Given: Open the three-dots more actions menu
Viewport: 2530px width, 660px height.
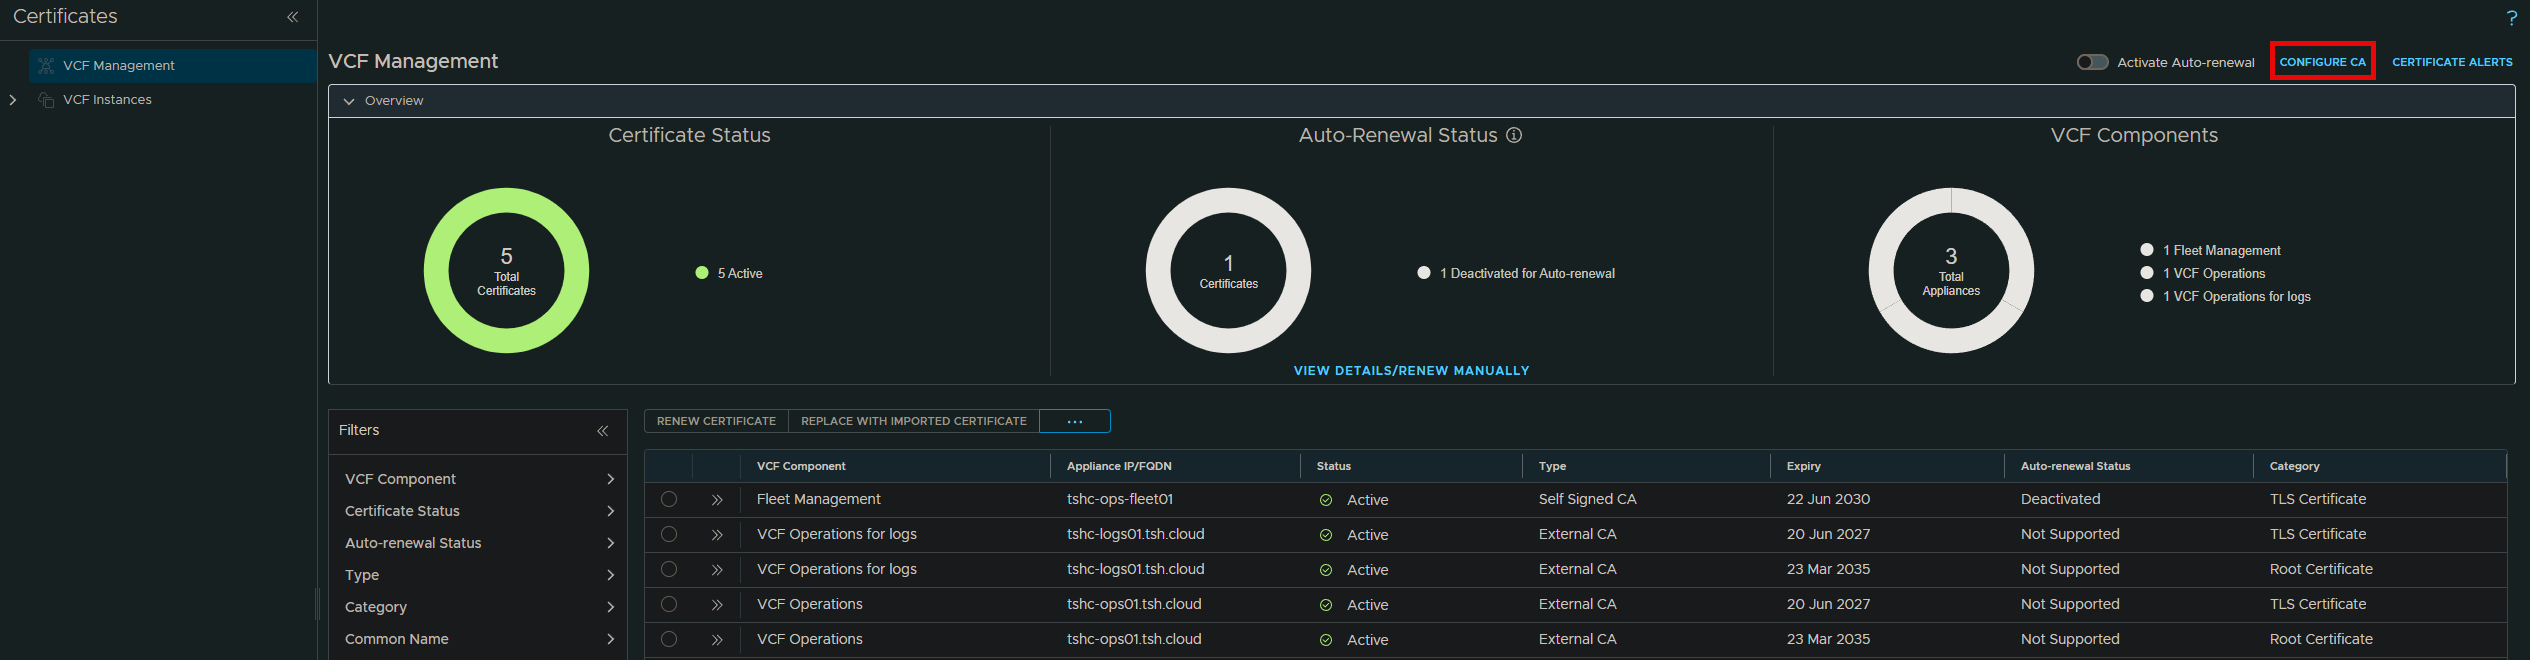Looking at the screenshot, I should tap(1075, 422).
